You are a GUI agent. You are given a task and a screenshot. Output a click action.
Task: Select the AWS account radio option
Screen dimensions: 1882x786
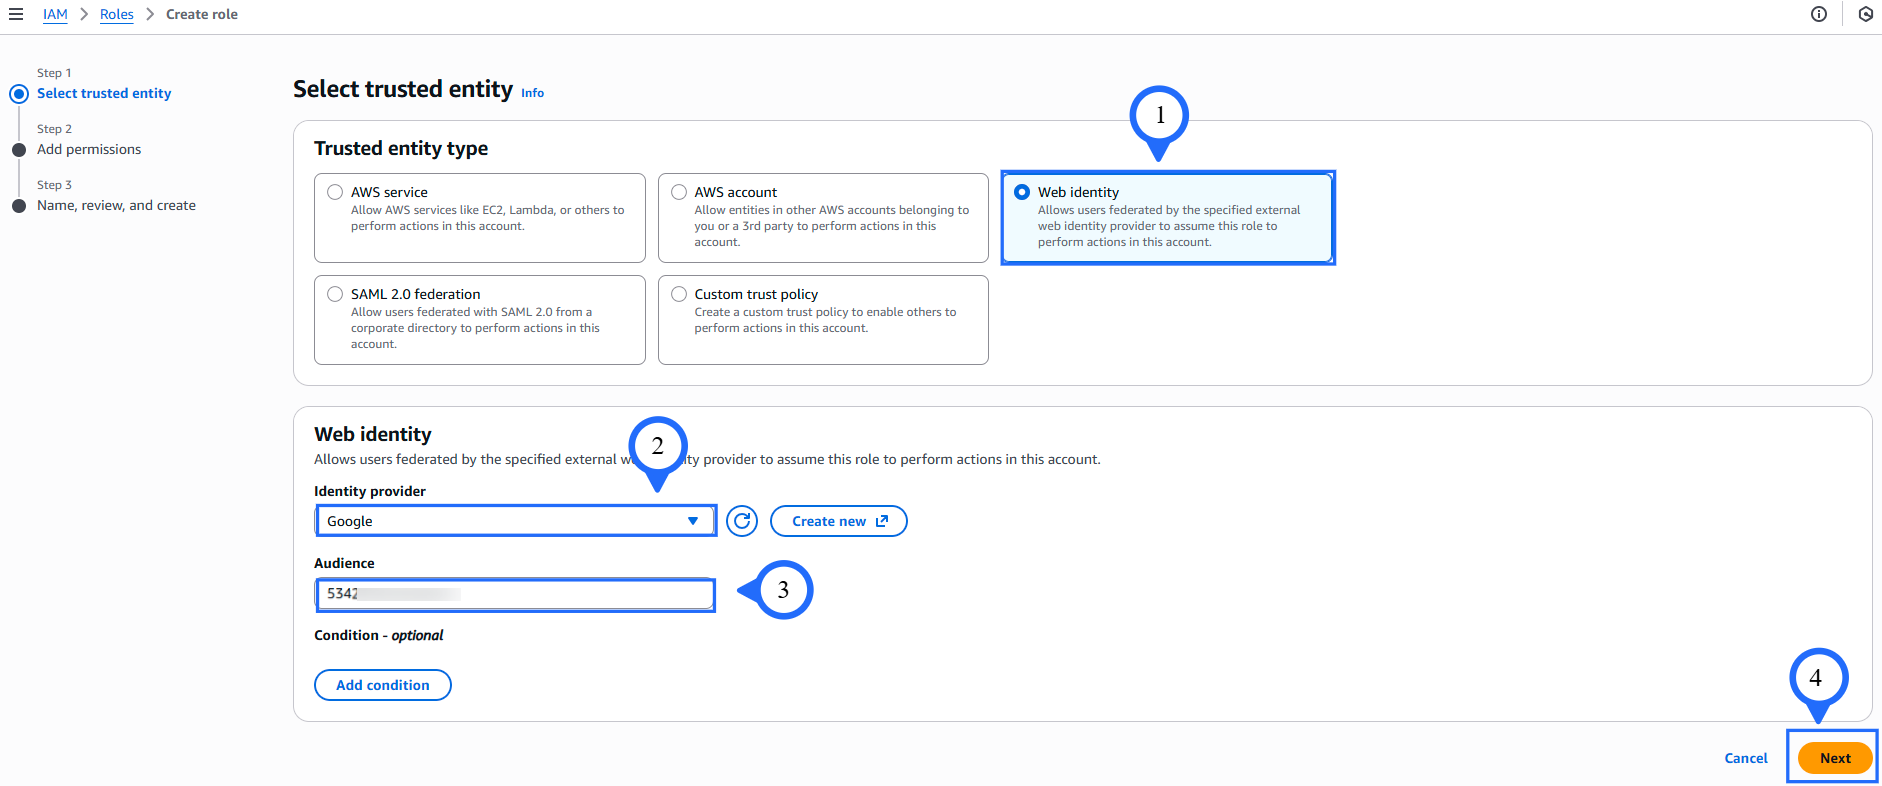[x=679, y=192]
